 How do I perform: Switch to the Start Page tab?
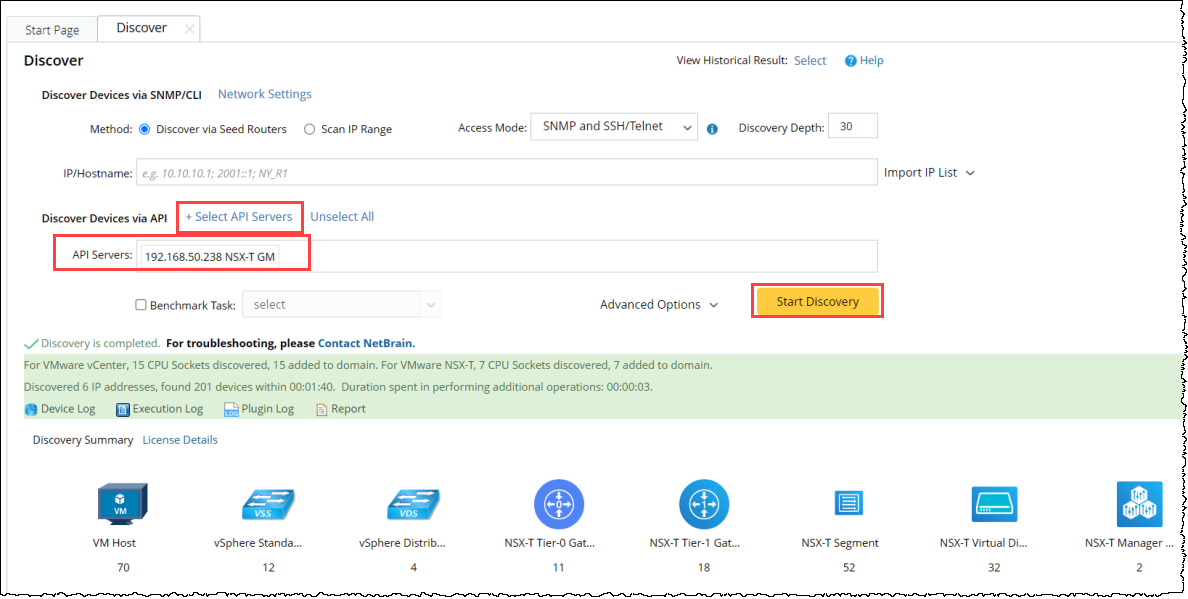[52, 30]
